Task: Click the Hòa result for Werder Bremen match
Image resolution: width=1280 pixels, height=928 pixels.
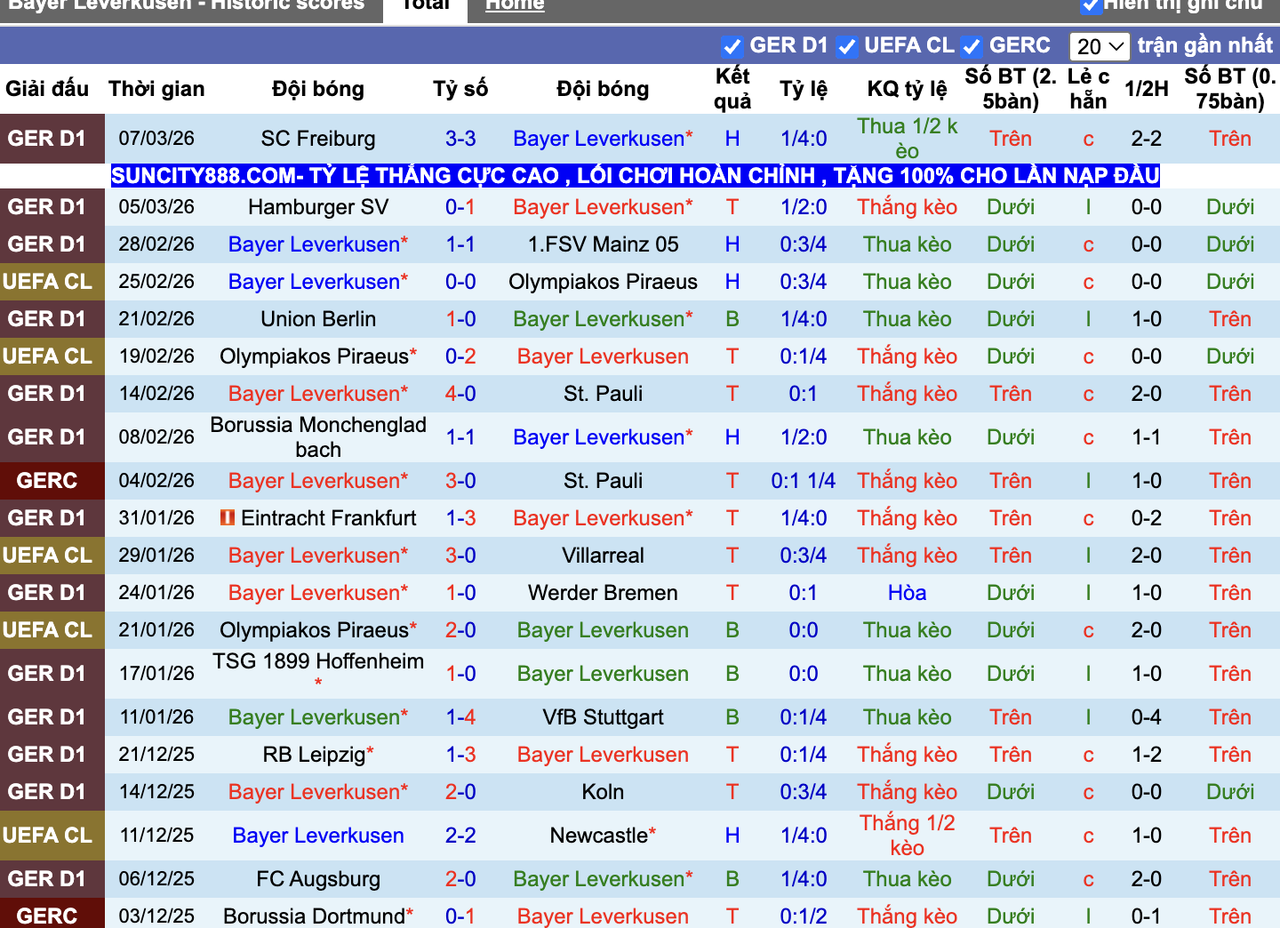Action: [907, 592]
